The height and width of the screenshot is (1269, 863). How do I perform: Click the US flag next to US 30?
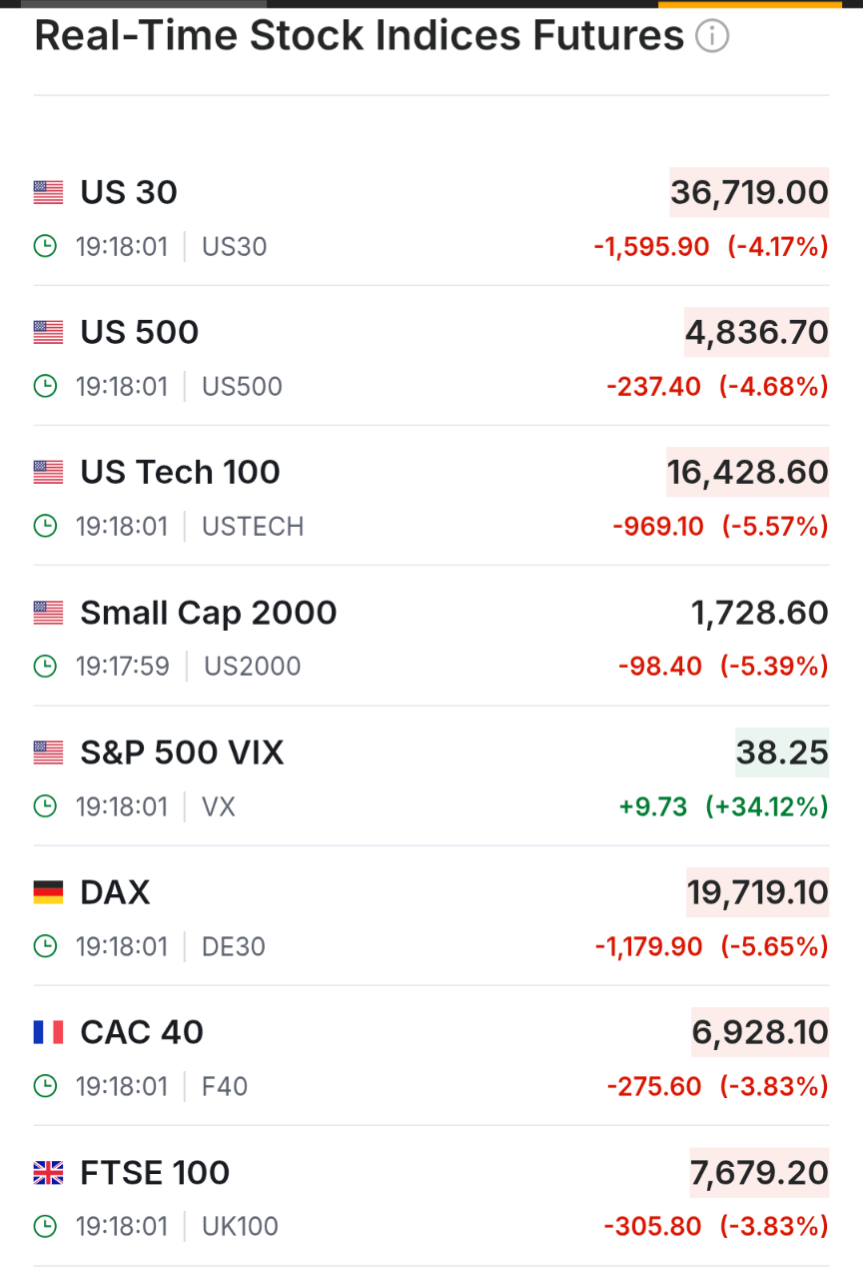pos(48,192)
